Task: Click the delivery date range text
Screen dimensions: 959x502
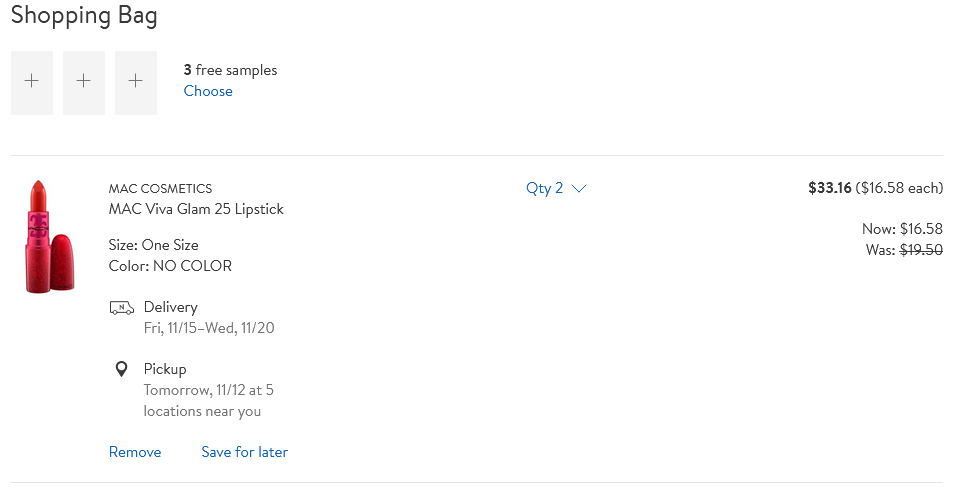Action: [x=209, y=328]
